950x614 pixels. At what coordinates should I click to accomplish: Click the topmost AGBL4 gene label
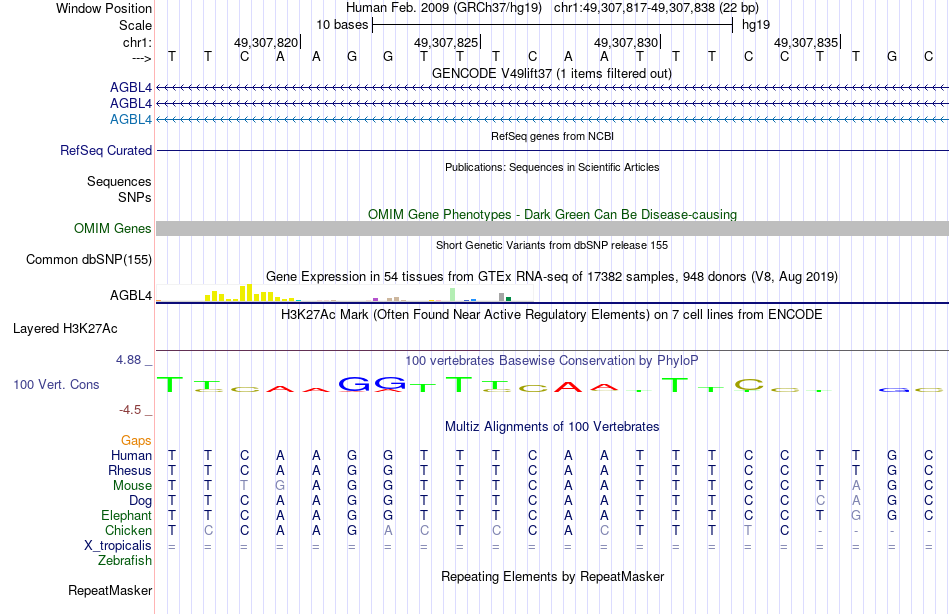131,87
